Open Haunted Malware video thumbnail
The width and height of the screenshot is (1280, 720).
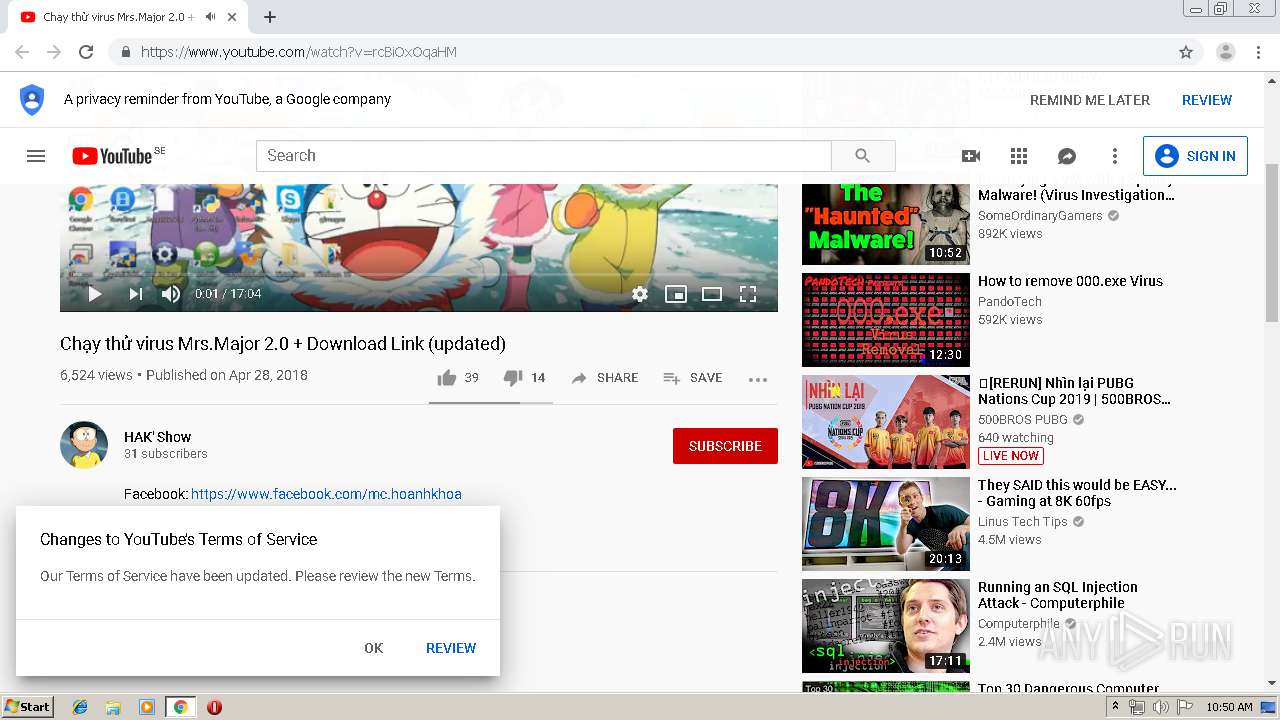pos(886,224)
